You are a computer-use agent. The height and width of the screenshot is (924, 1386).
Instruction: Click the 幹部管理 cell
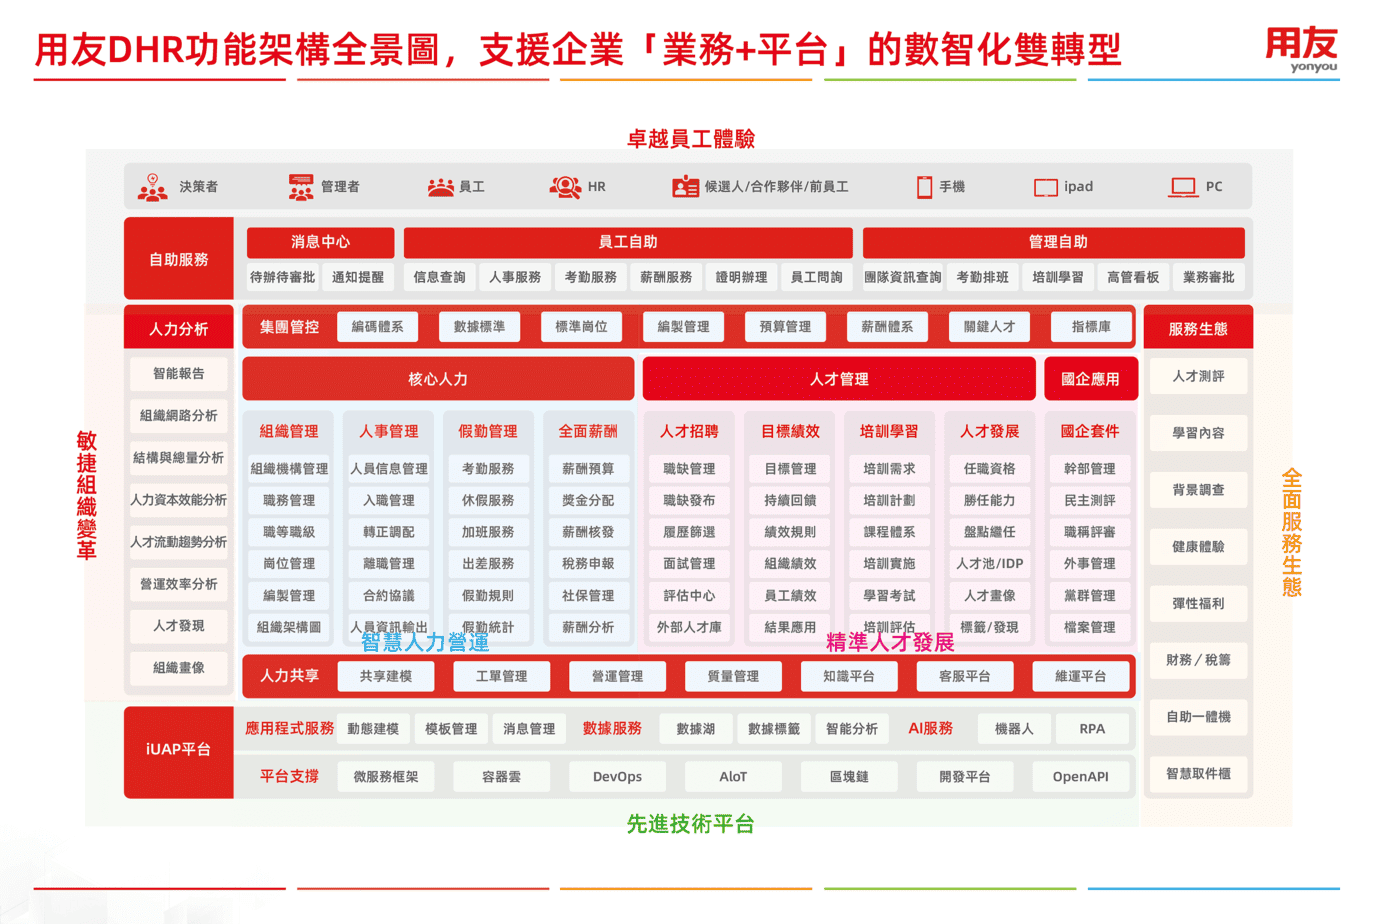1090,469
